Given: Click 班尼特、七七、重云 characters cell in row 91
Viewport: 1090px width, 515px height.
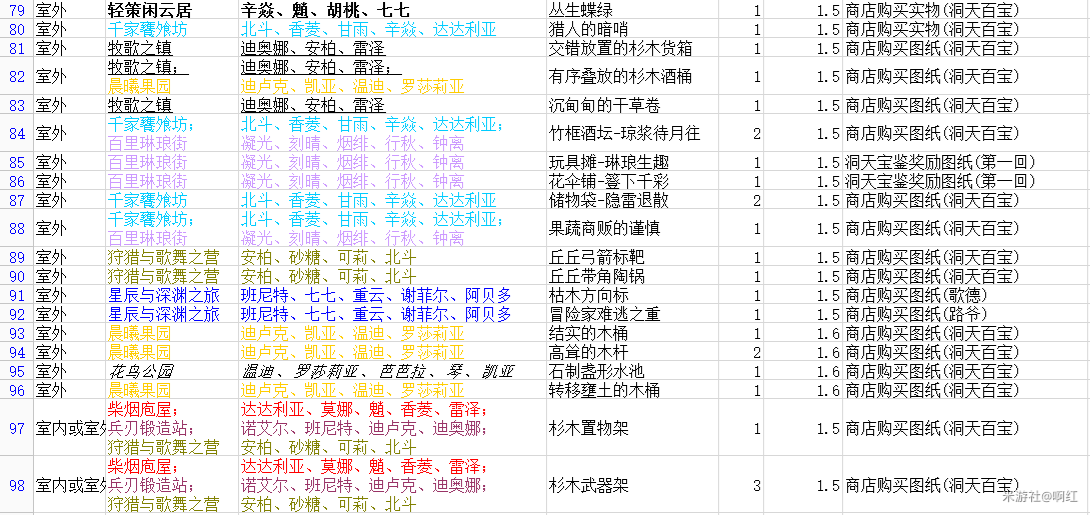Looking at the screenshot, I should click(392, 295).
